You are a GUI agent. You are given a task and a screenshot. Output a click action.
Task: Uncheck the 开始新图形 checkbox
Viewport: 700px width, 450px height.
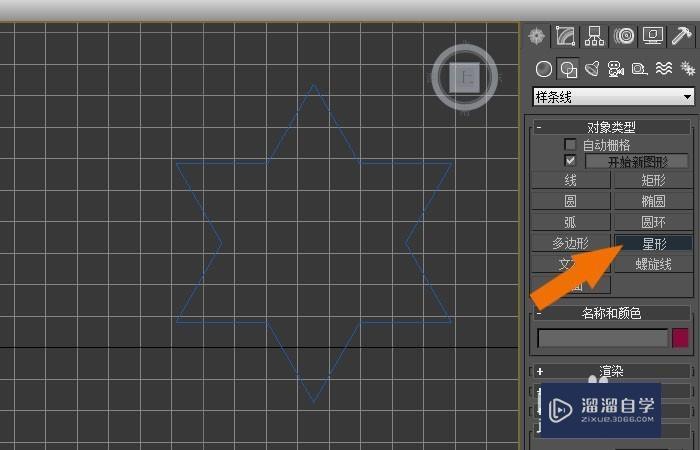[570, 160]
